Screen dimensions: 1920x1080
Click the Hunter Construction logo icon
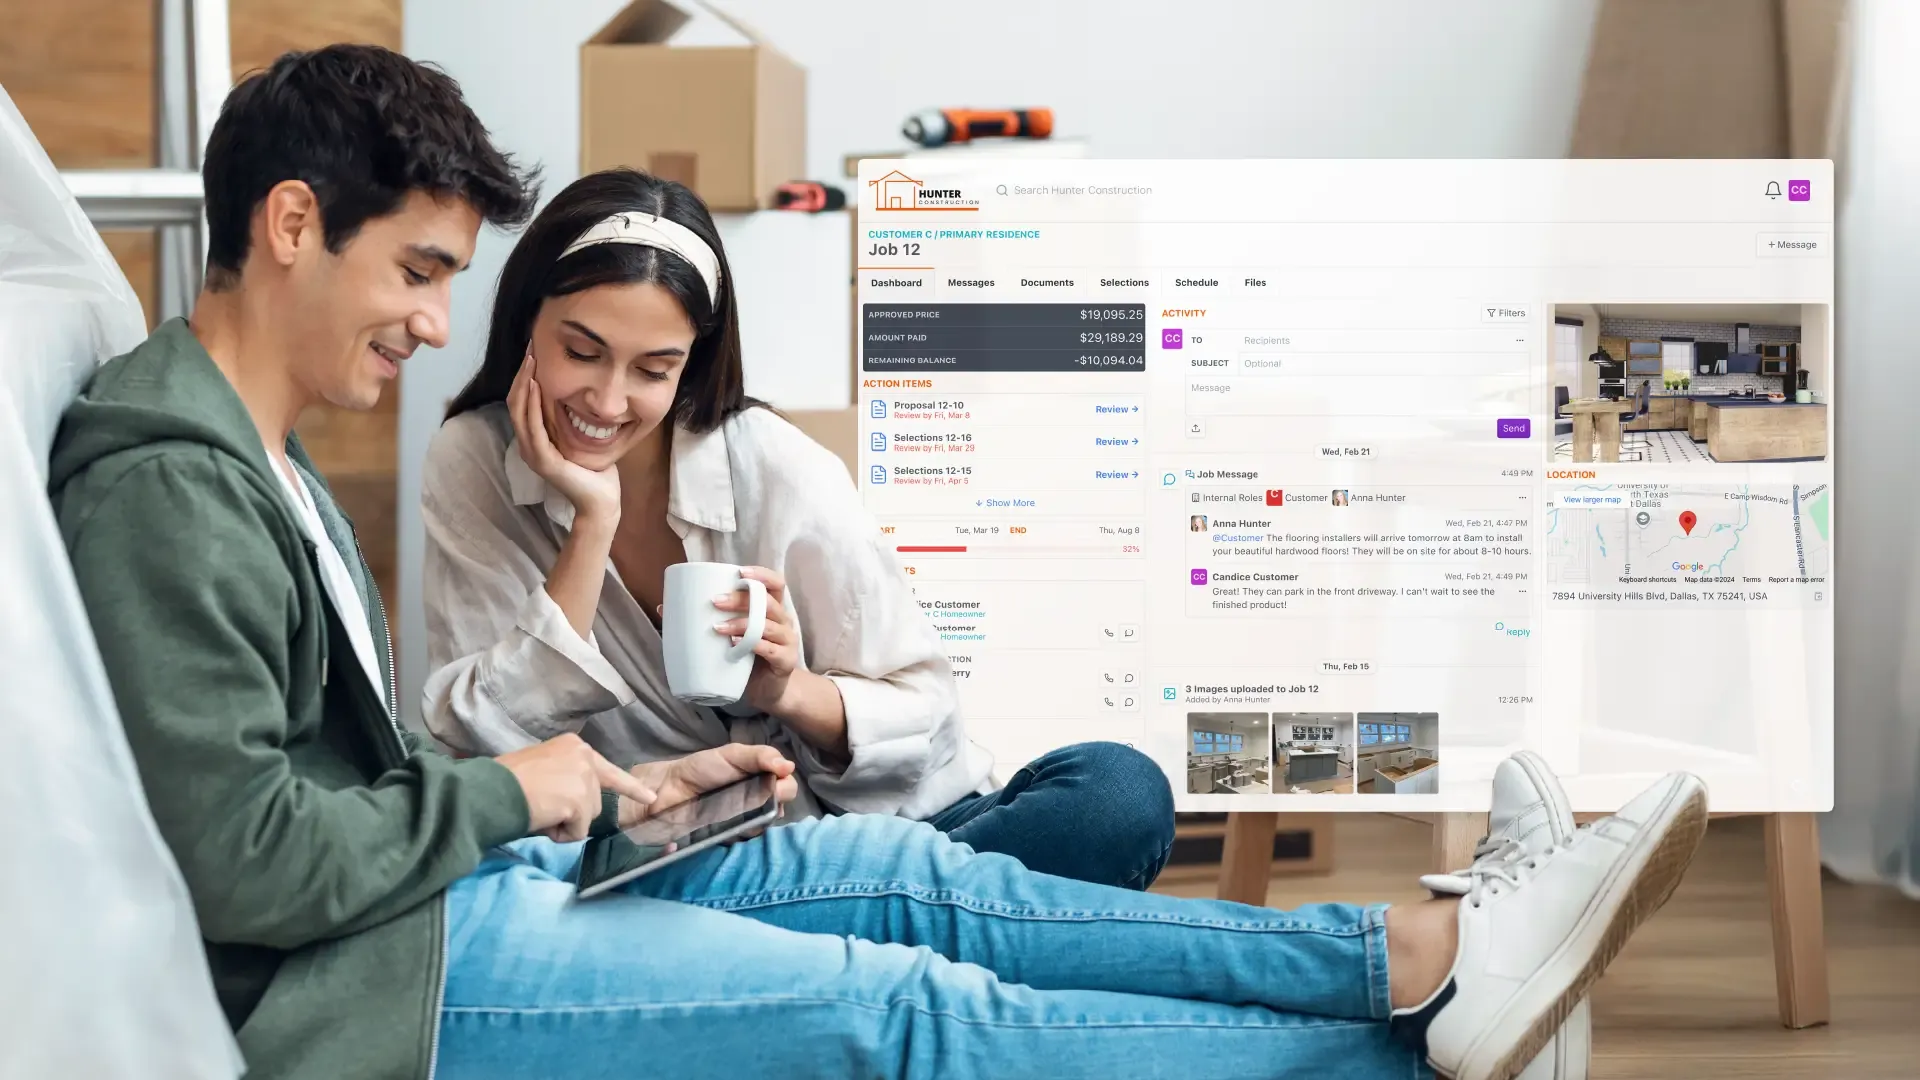tap(894, 189)
